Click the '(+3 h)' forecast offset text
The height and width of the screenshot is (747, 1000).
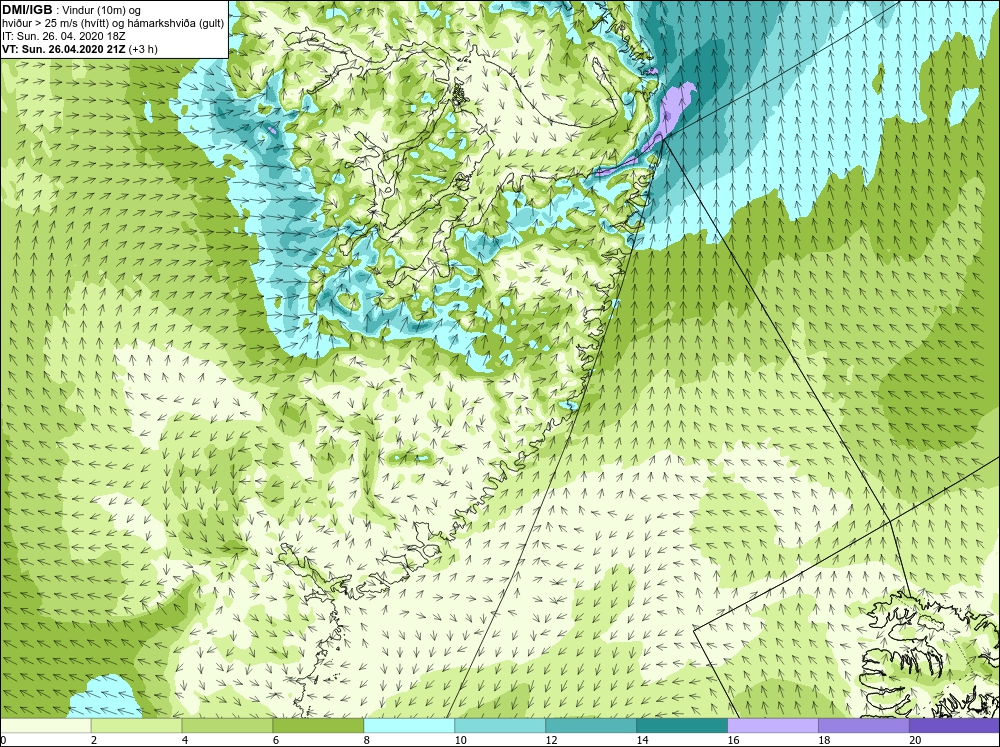tap(143, 48)
